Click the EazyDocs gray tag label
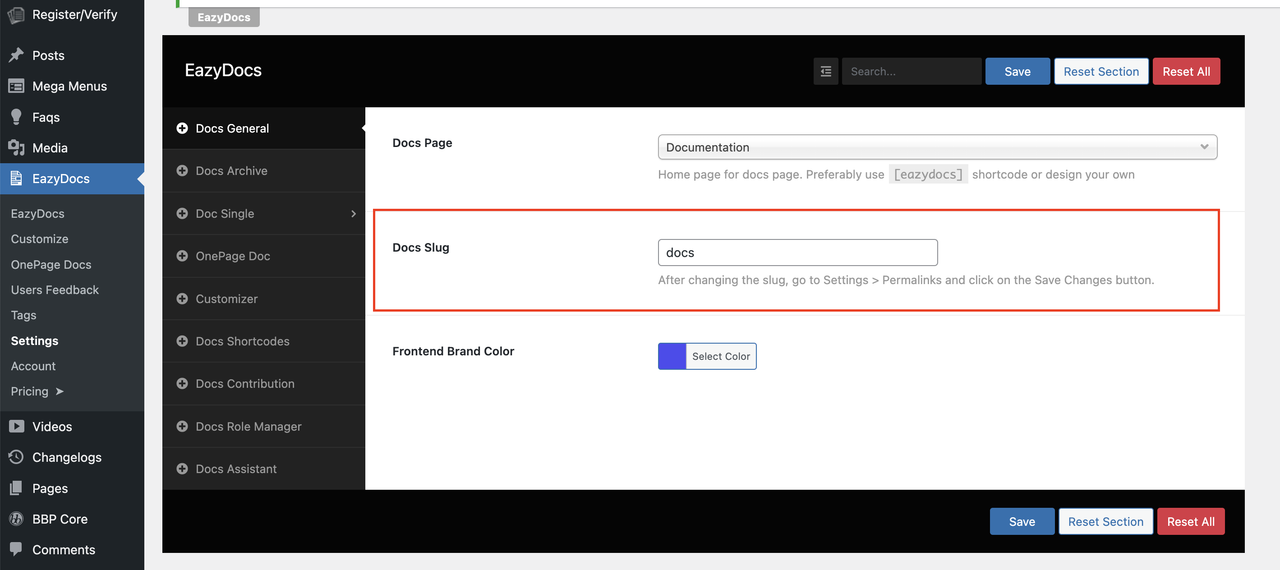Image resolution: width=1280 pixels, height=570 pixels. click(x=224, y=17)
